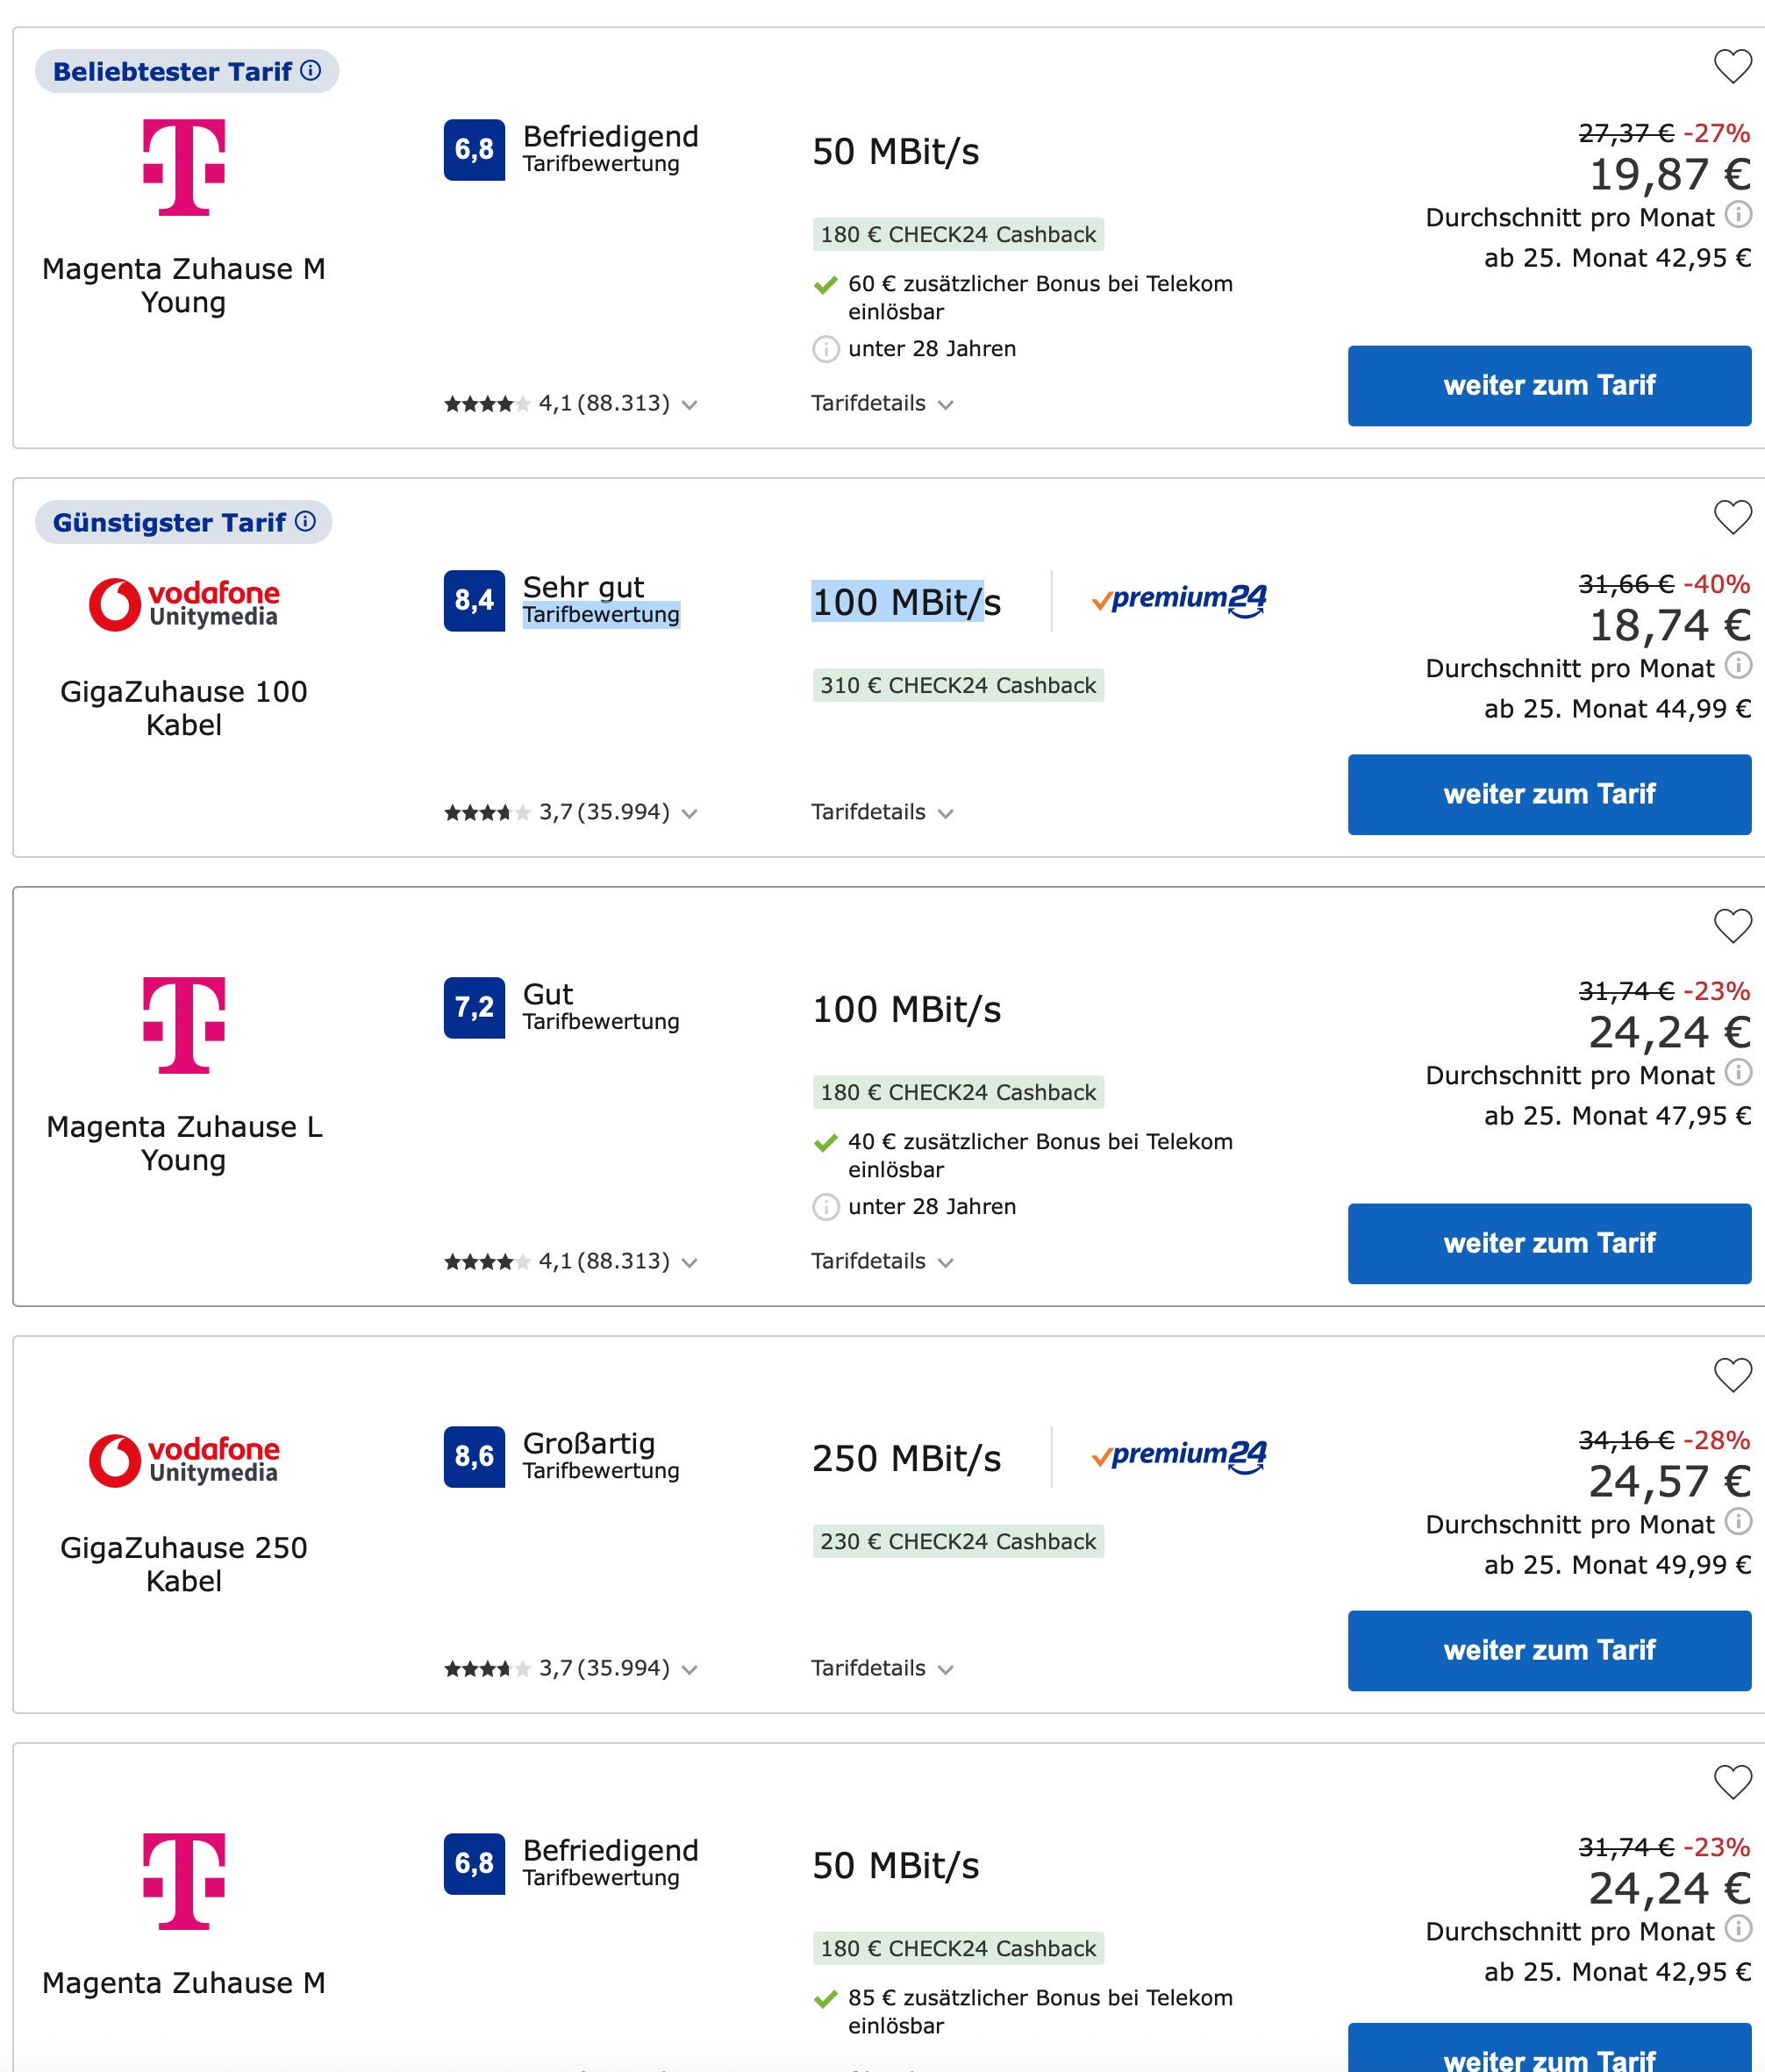Click the 310 € CHECK24 Cashback label
The width and height of the screenshot is (1765, 2072).
click(957, 685)
